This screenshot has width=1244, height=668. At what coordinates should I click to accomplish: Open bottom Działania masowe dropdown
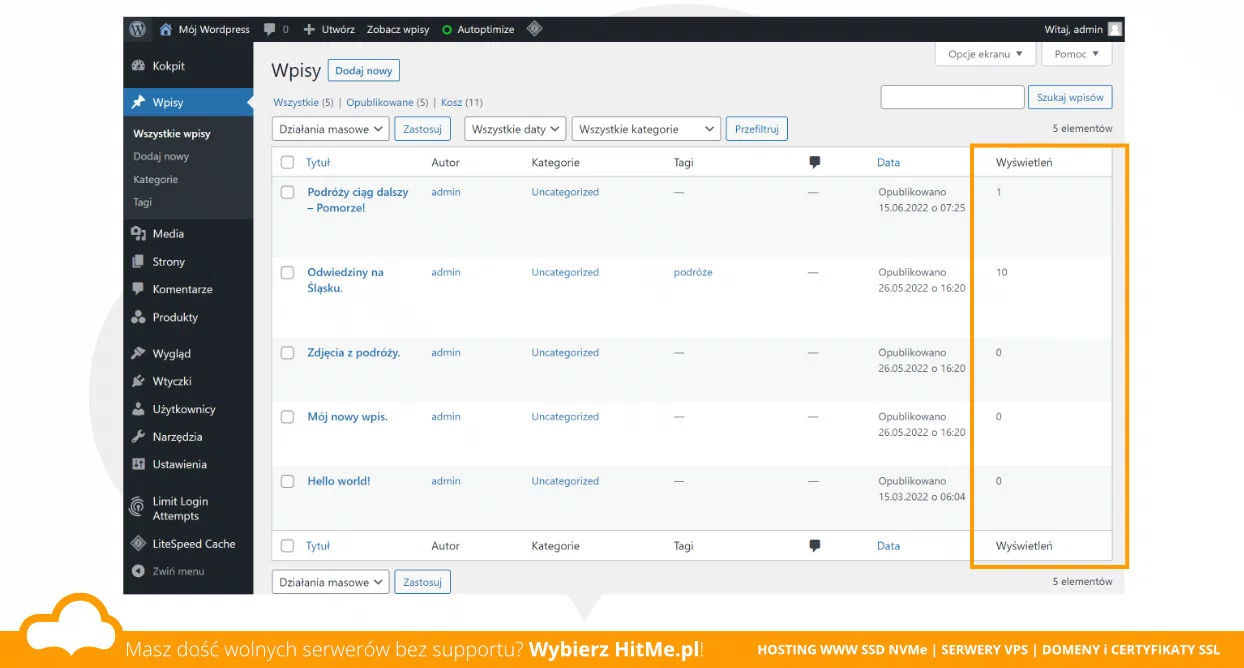pos(330,582)
